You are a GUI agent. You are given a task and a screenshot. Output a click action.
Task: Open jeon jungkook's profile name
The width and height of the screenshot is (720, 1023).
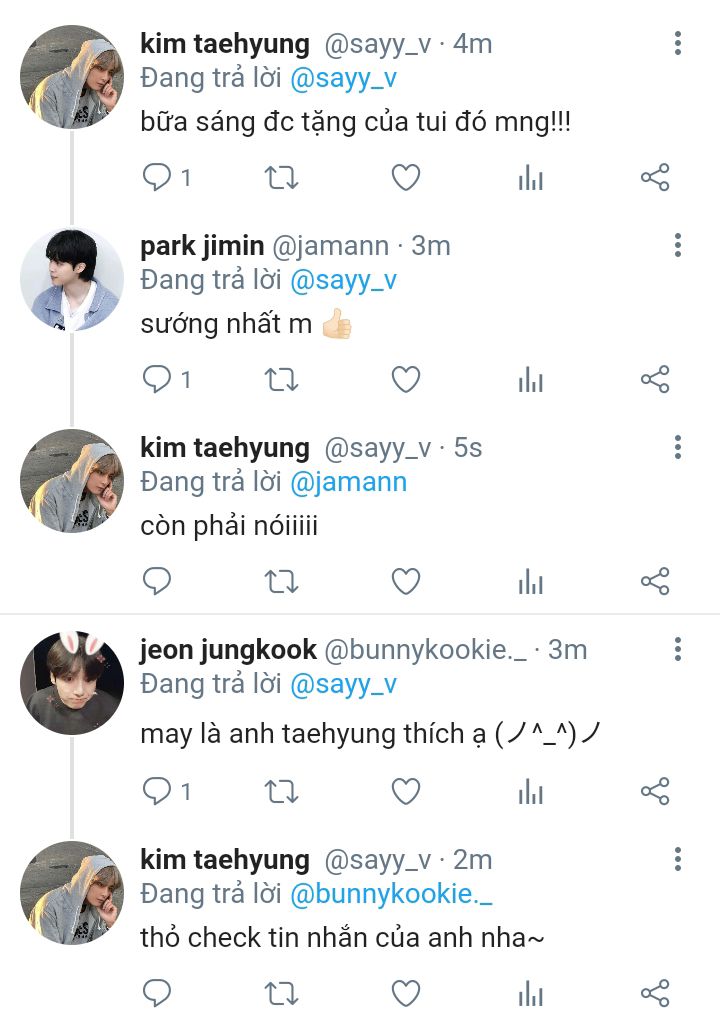point(228,650)
